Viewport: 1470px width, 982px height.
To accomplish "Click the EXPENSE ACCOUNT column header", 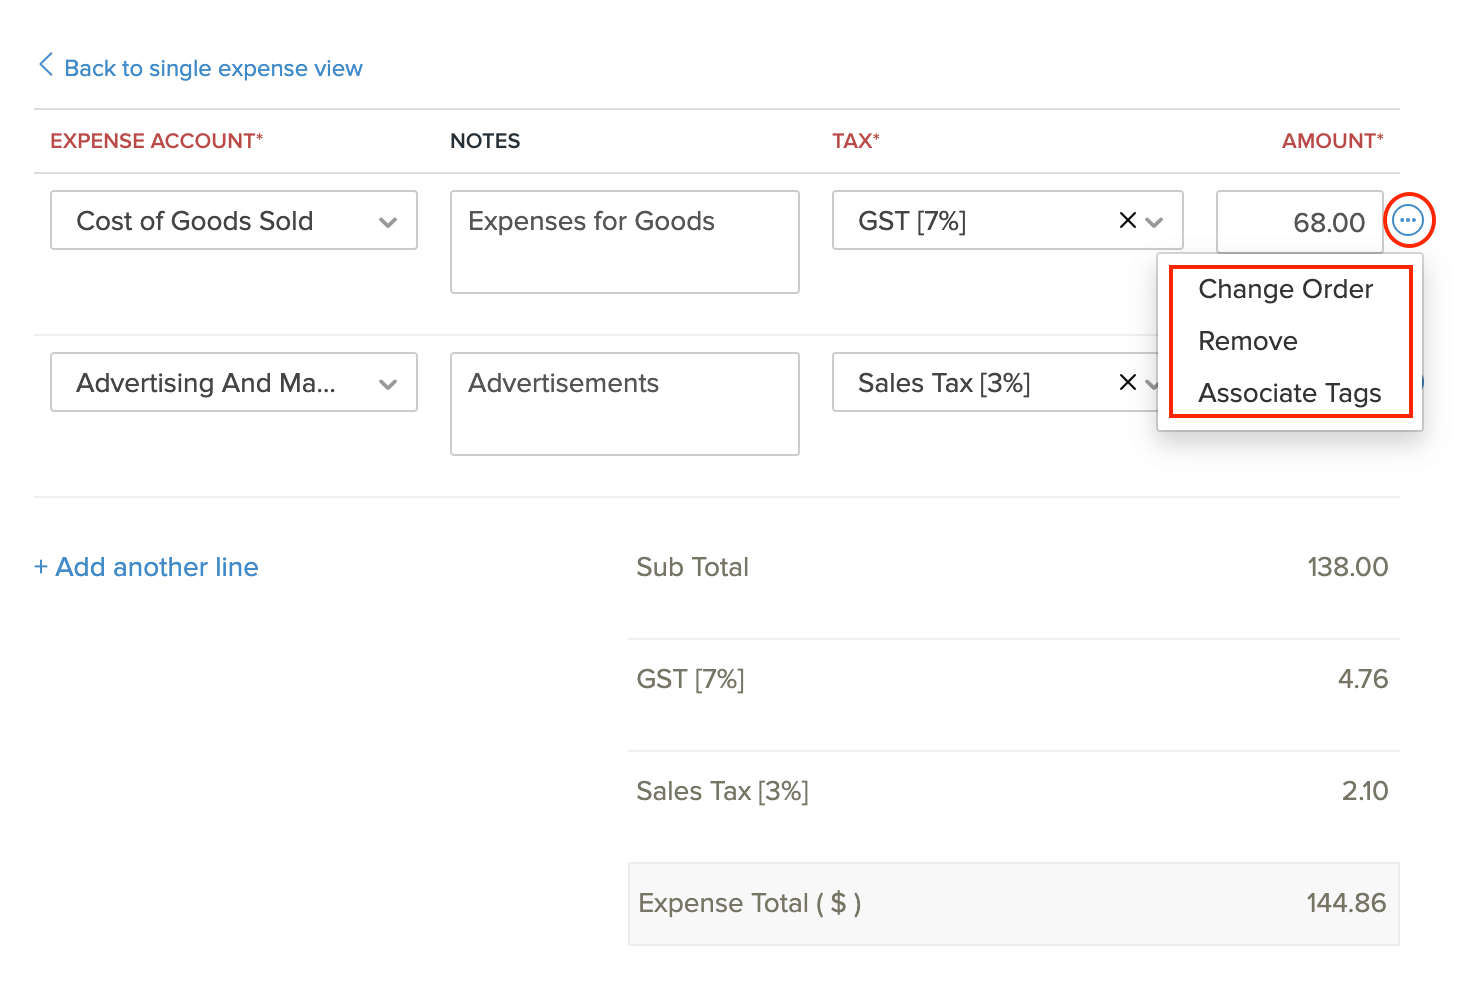I will pos(156,141).
